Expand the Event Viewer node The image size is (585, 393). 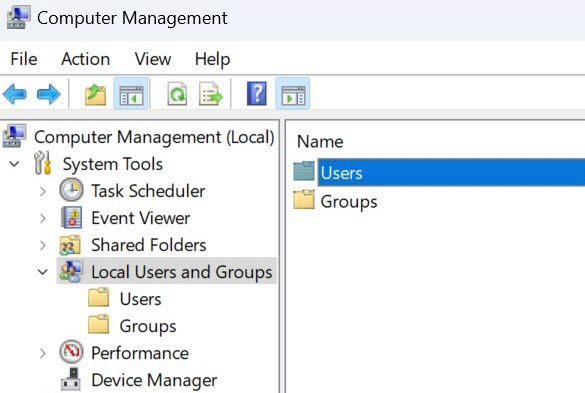tap(43, 218)
